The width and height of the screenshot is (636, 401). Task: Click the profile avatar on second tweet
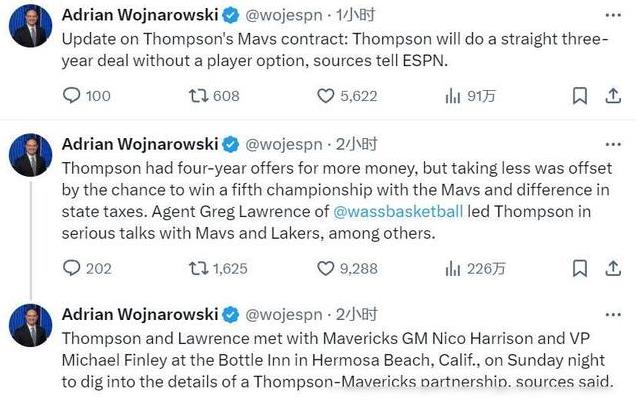[x=30, y=155]
